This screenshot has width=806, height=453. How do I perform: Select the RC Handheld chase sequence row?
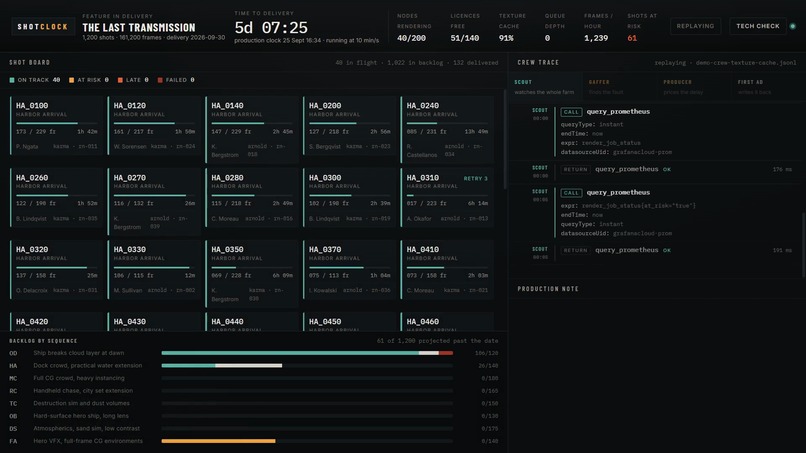pyautogui.click(x=253, y=391)
